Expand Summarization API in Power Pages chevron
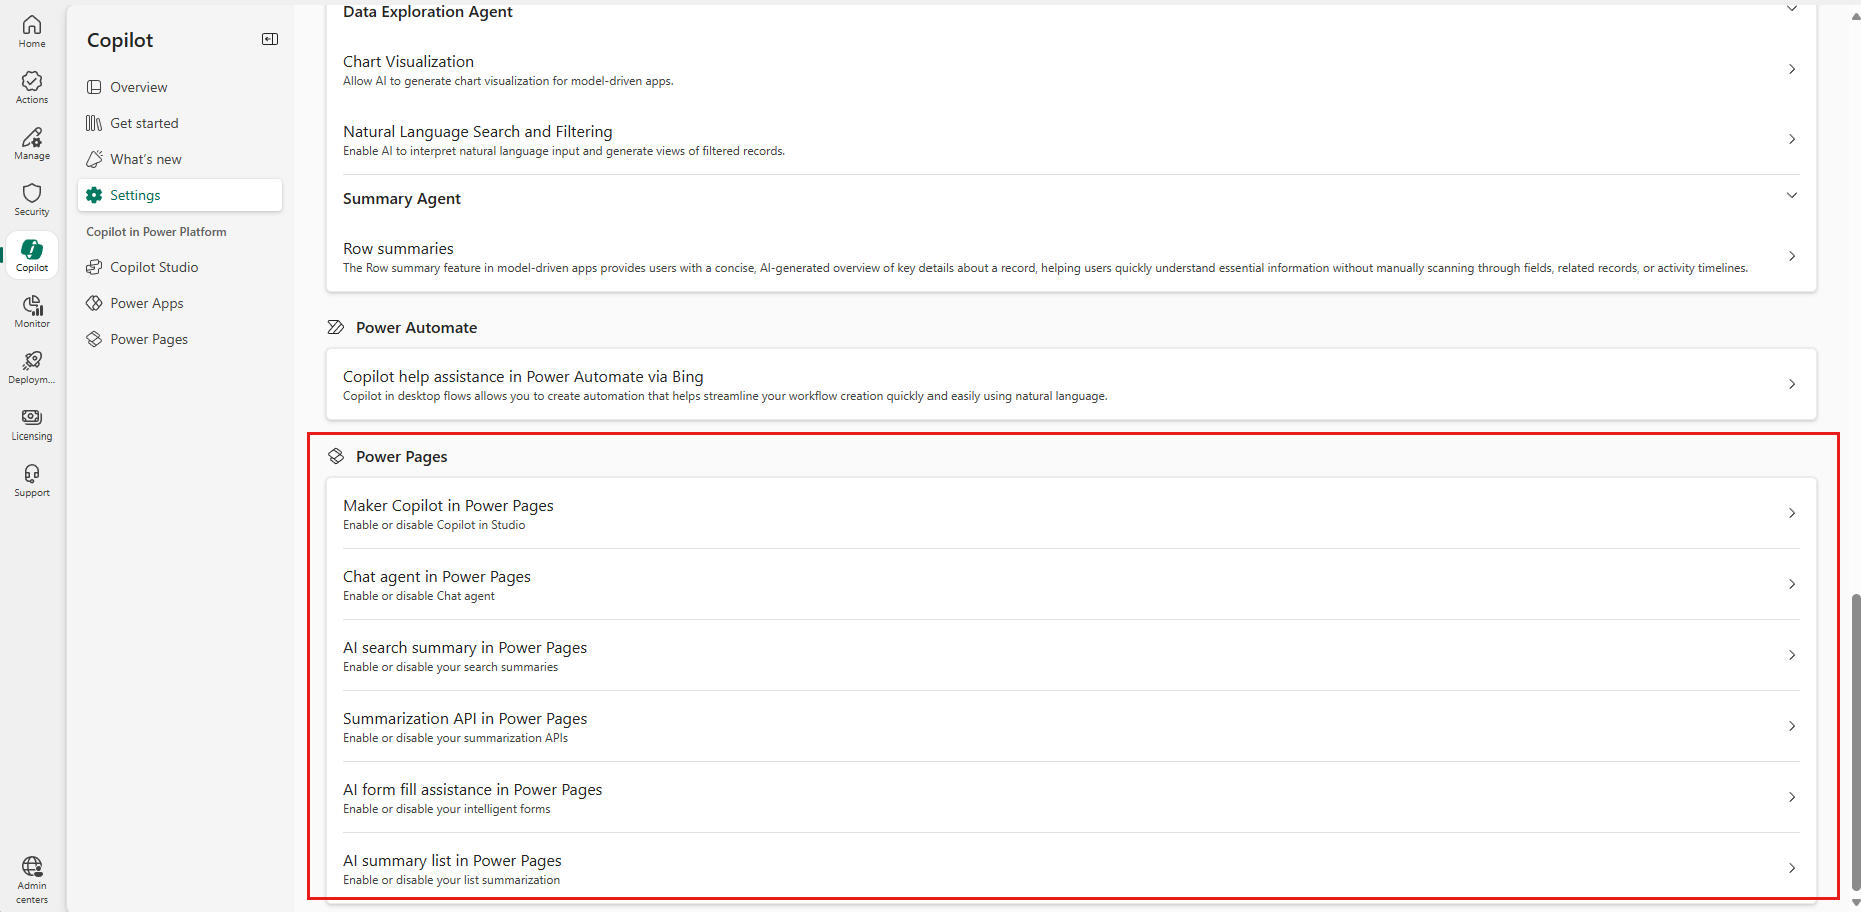The width and height of the screenshot is (1861, 912). pyautogui.click(x=1792, y=726)
